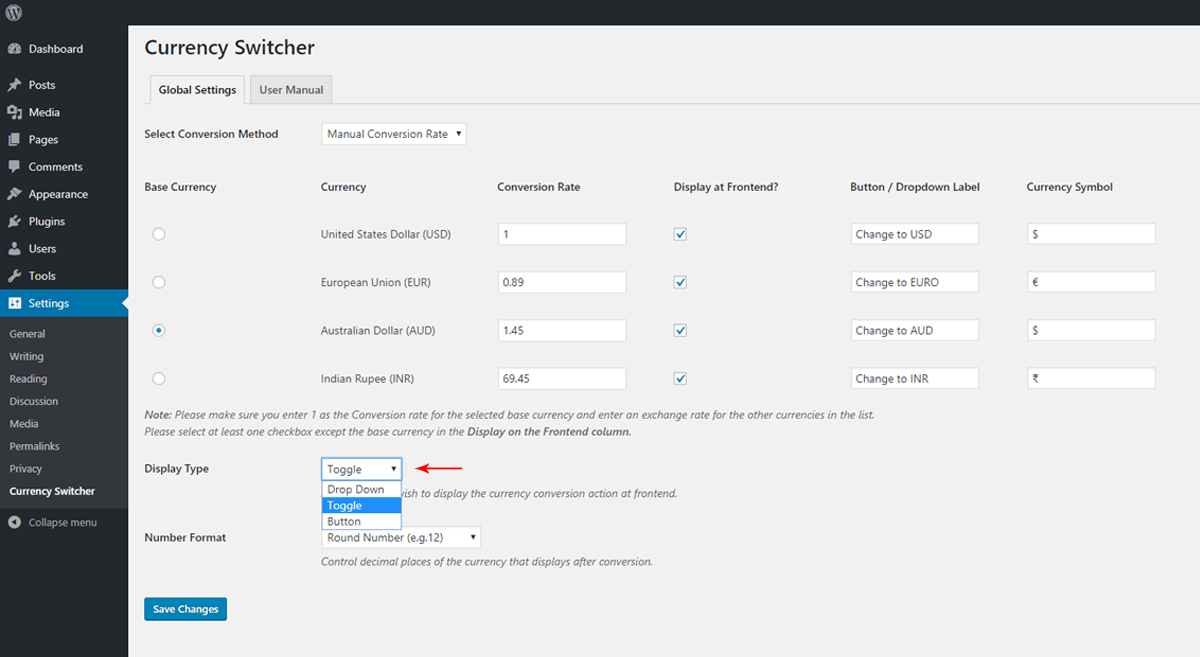Choose Toggle option in list

pos(361,506)
